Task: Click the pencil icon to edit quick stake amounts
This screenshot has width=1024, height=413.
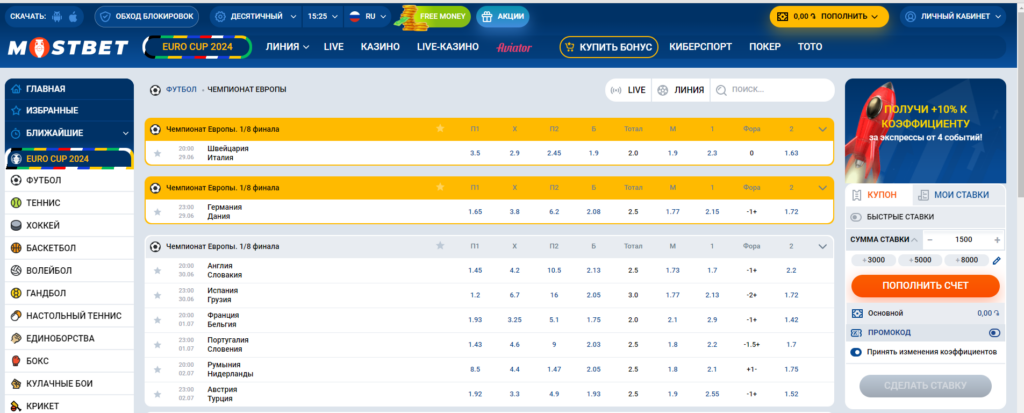Action: (x=997, y=260)
